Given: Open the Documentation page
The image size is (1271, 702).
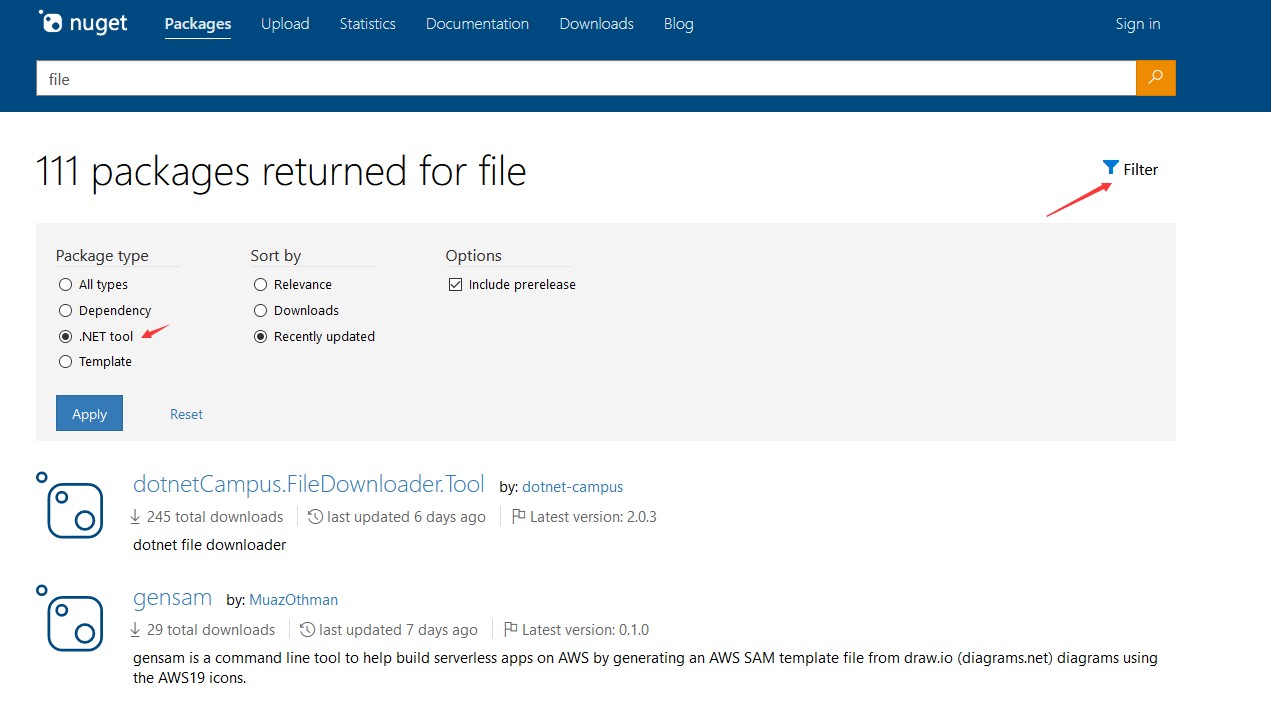Looking at the screenshot, I should pos(477,23).
